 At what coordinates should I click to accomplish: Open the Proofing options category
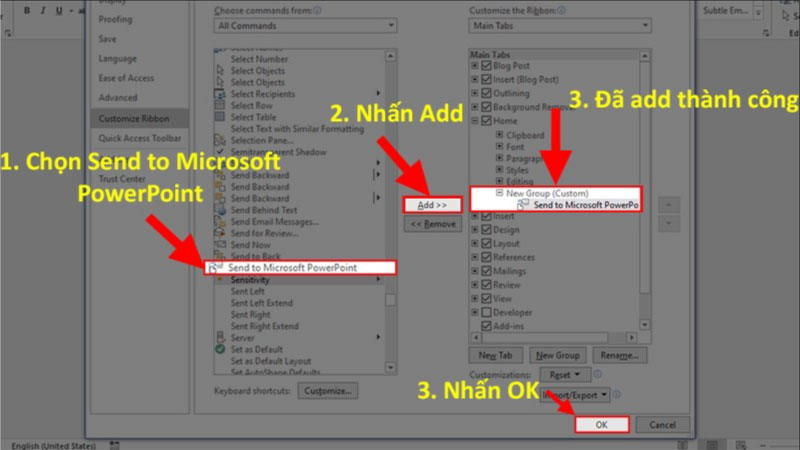[x=115, y=19]
